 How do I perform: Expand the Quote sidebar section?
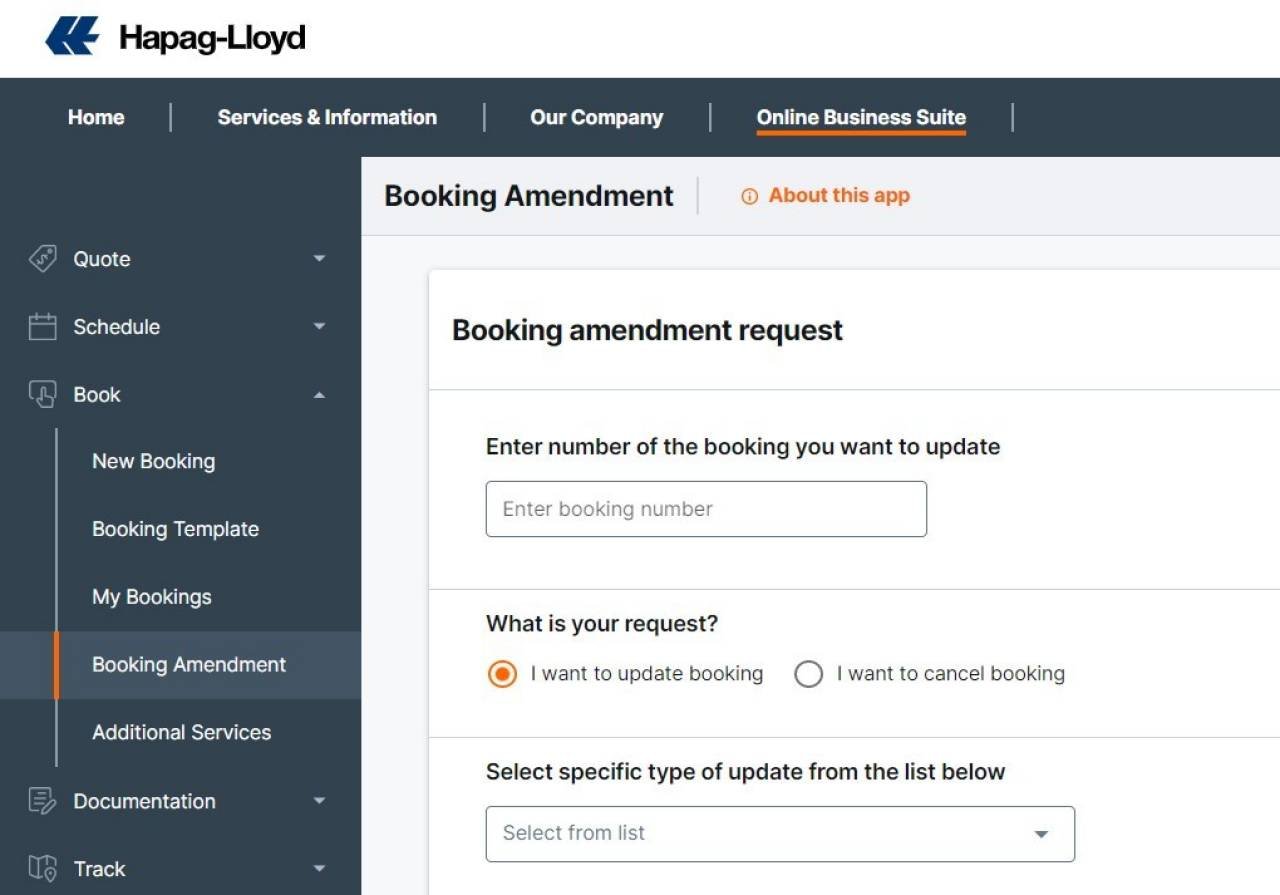coord(318,258)
